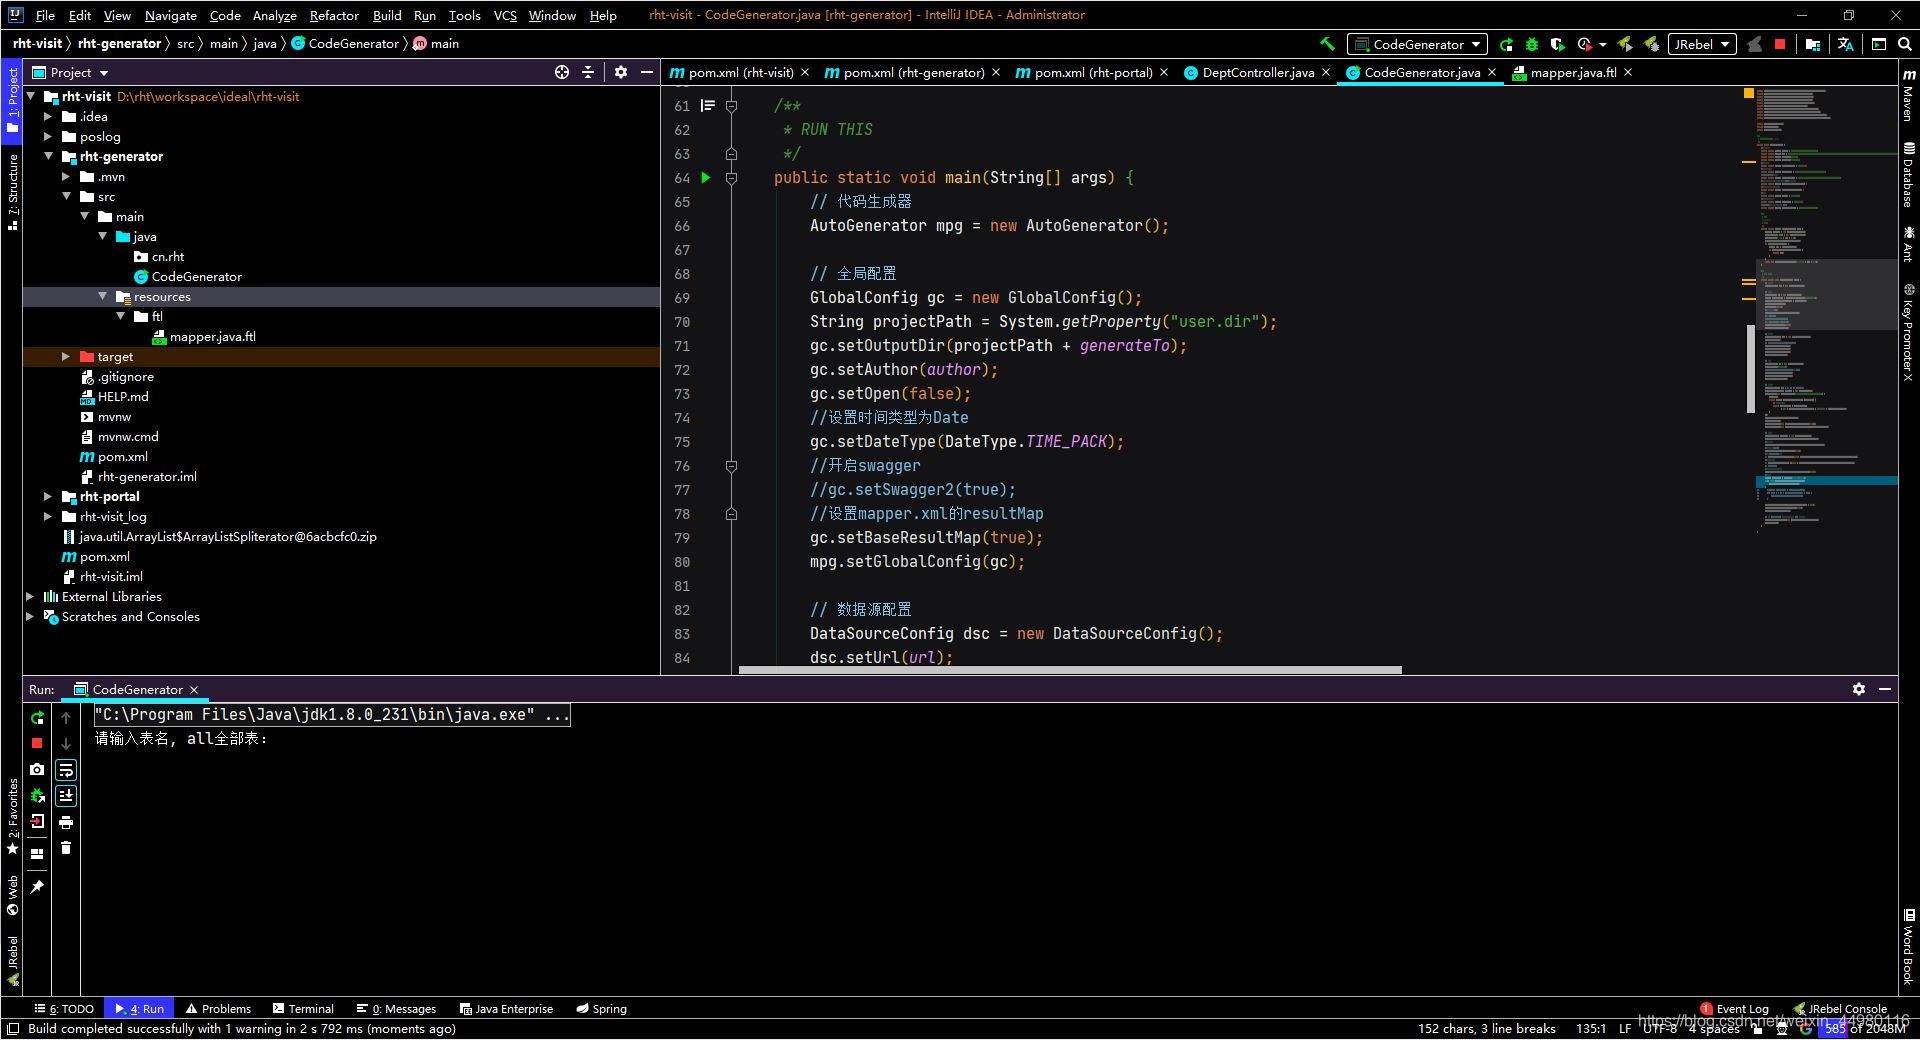
Task: Open Project panel settings gear
Action: (x=621, y=72)
